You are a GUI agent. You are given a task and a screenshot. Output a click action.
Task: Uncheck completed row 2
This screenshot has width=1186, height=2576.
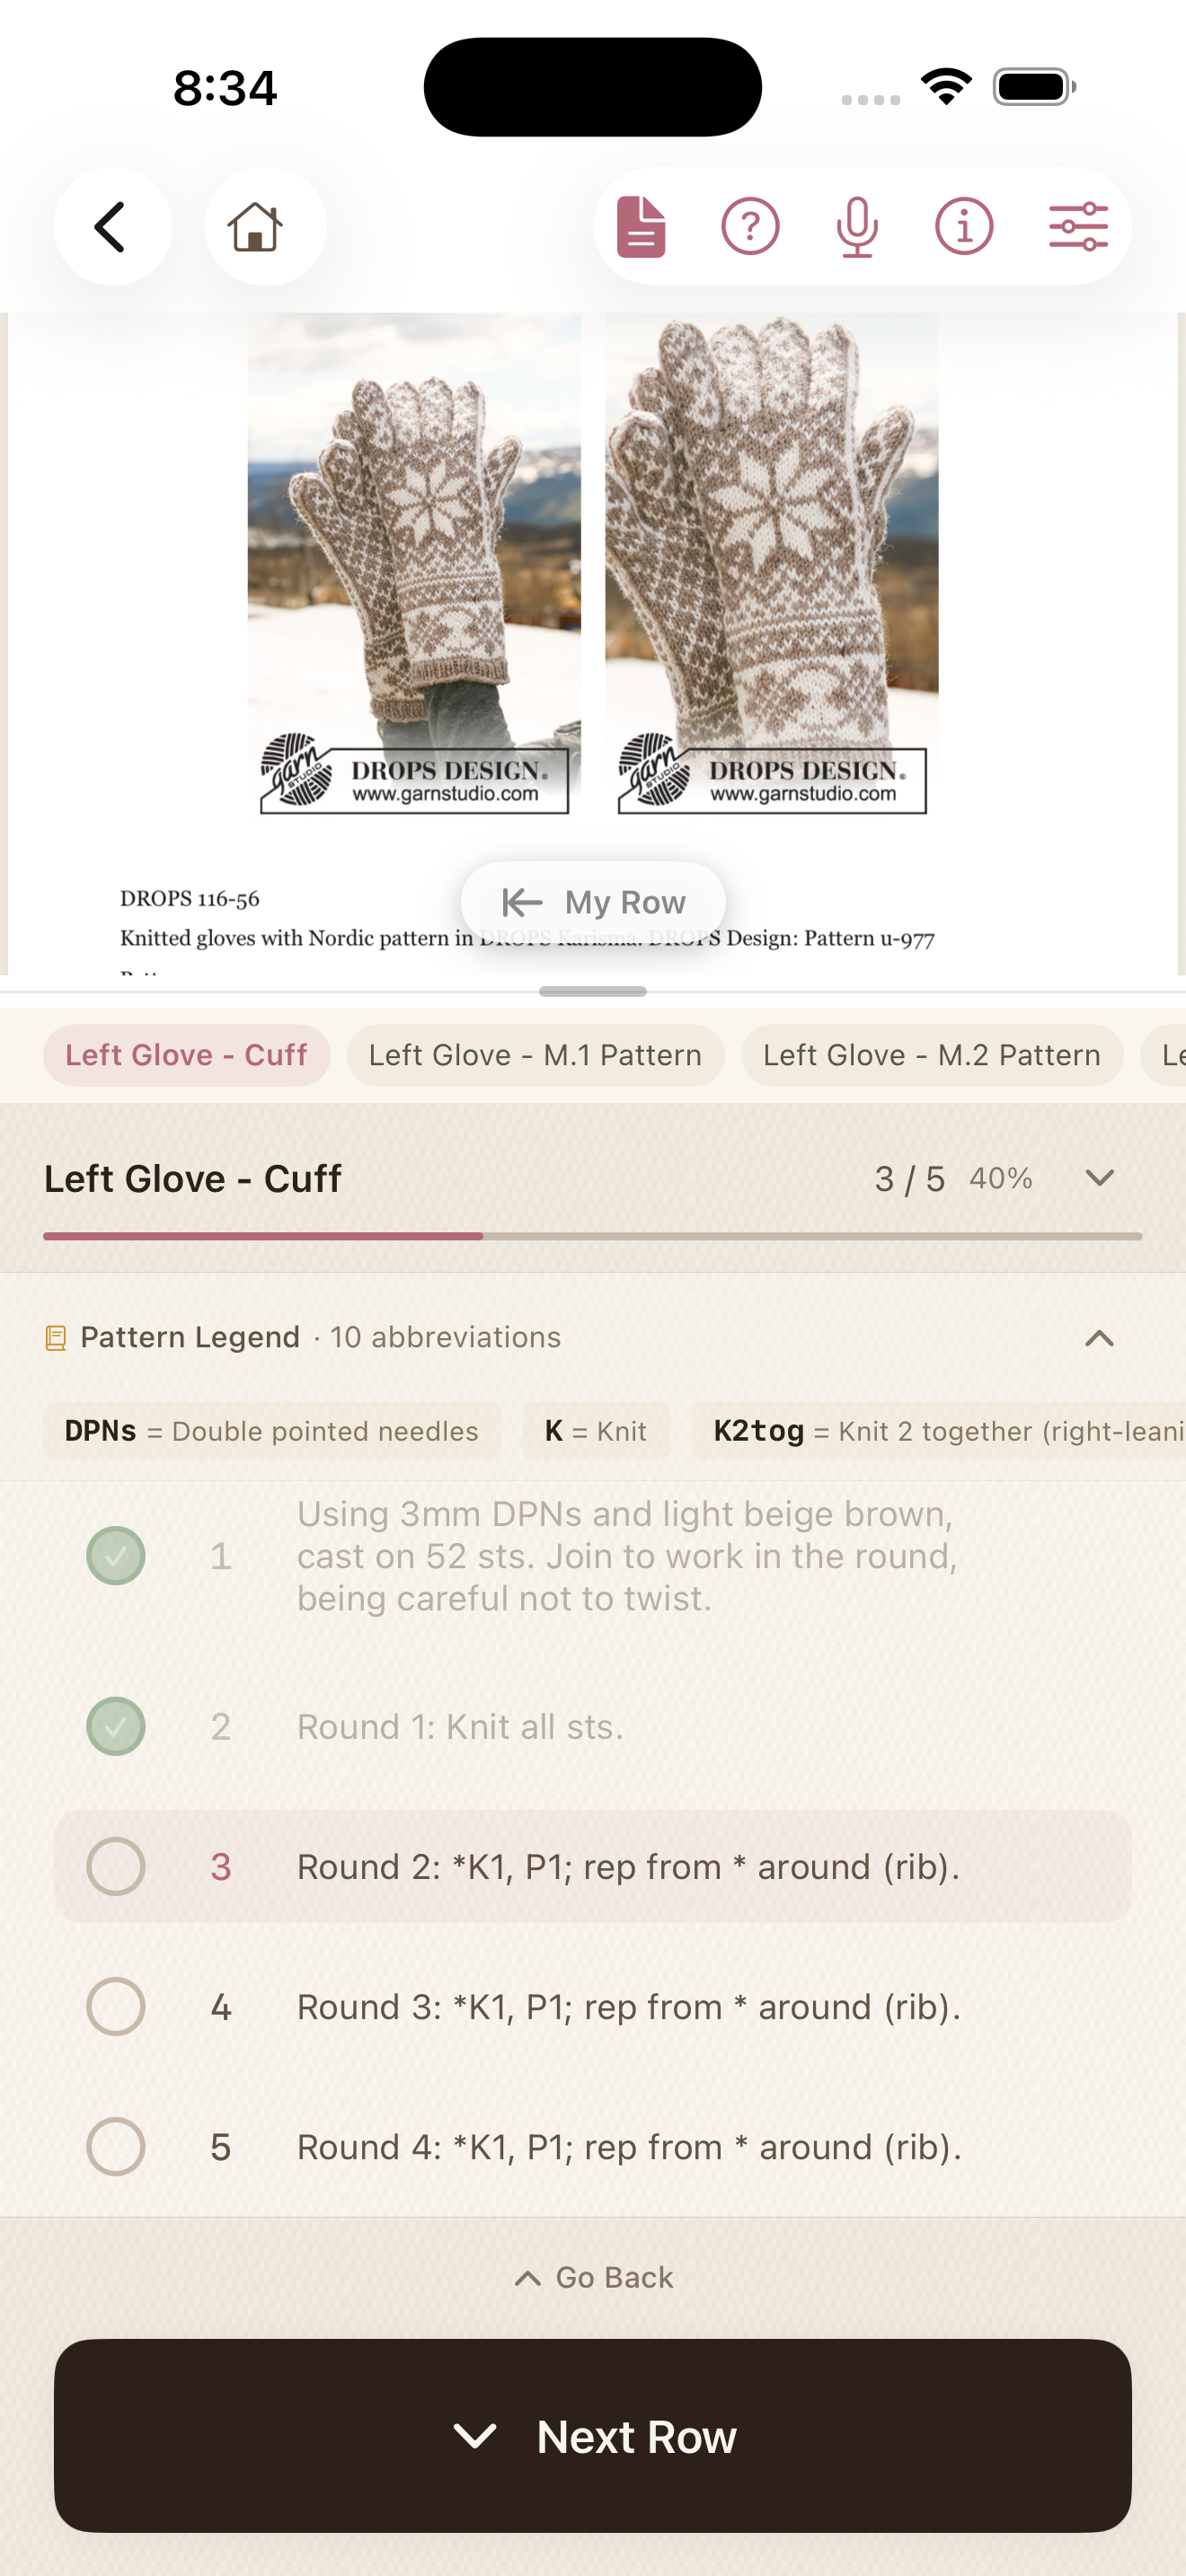coord(115,1726)
